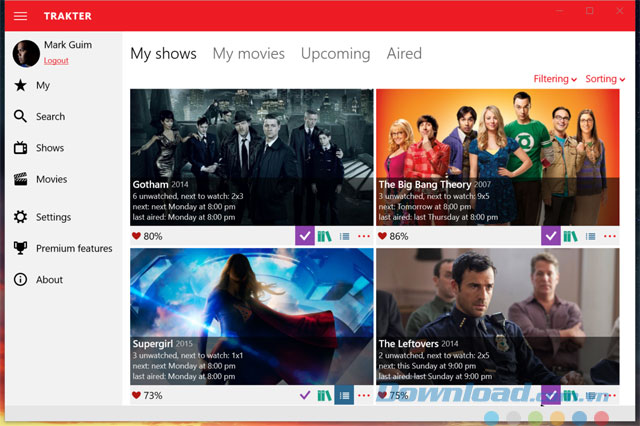Viewport: 640px width, 426px height.
Task: Open The Leftovers show poster
Action: [498, 316]
